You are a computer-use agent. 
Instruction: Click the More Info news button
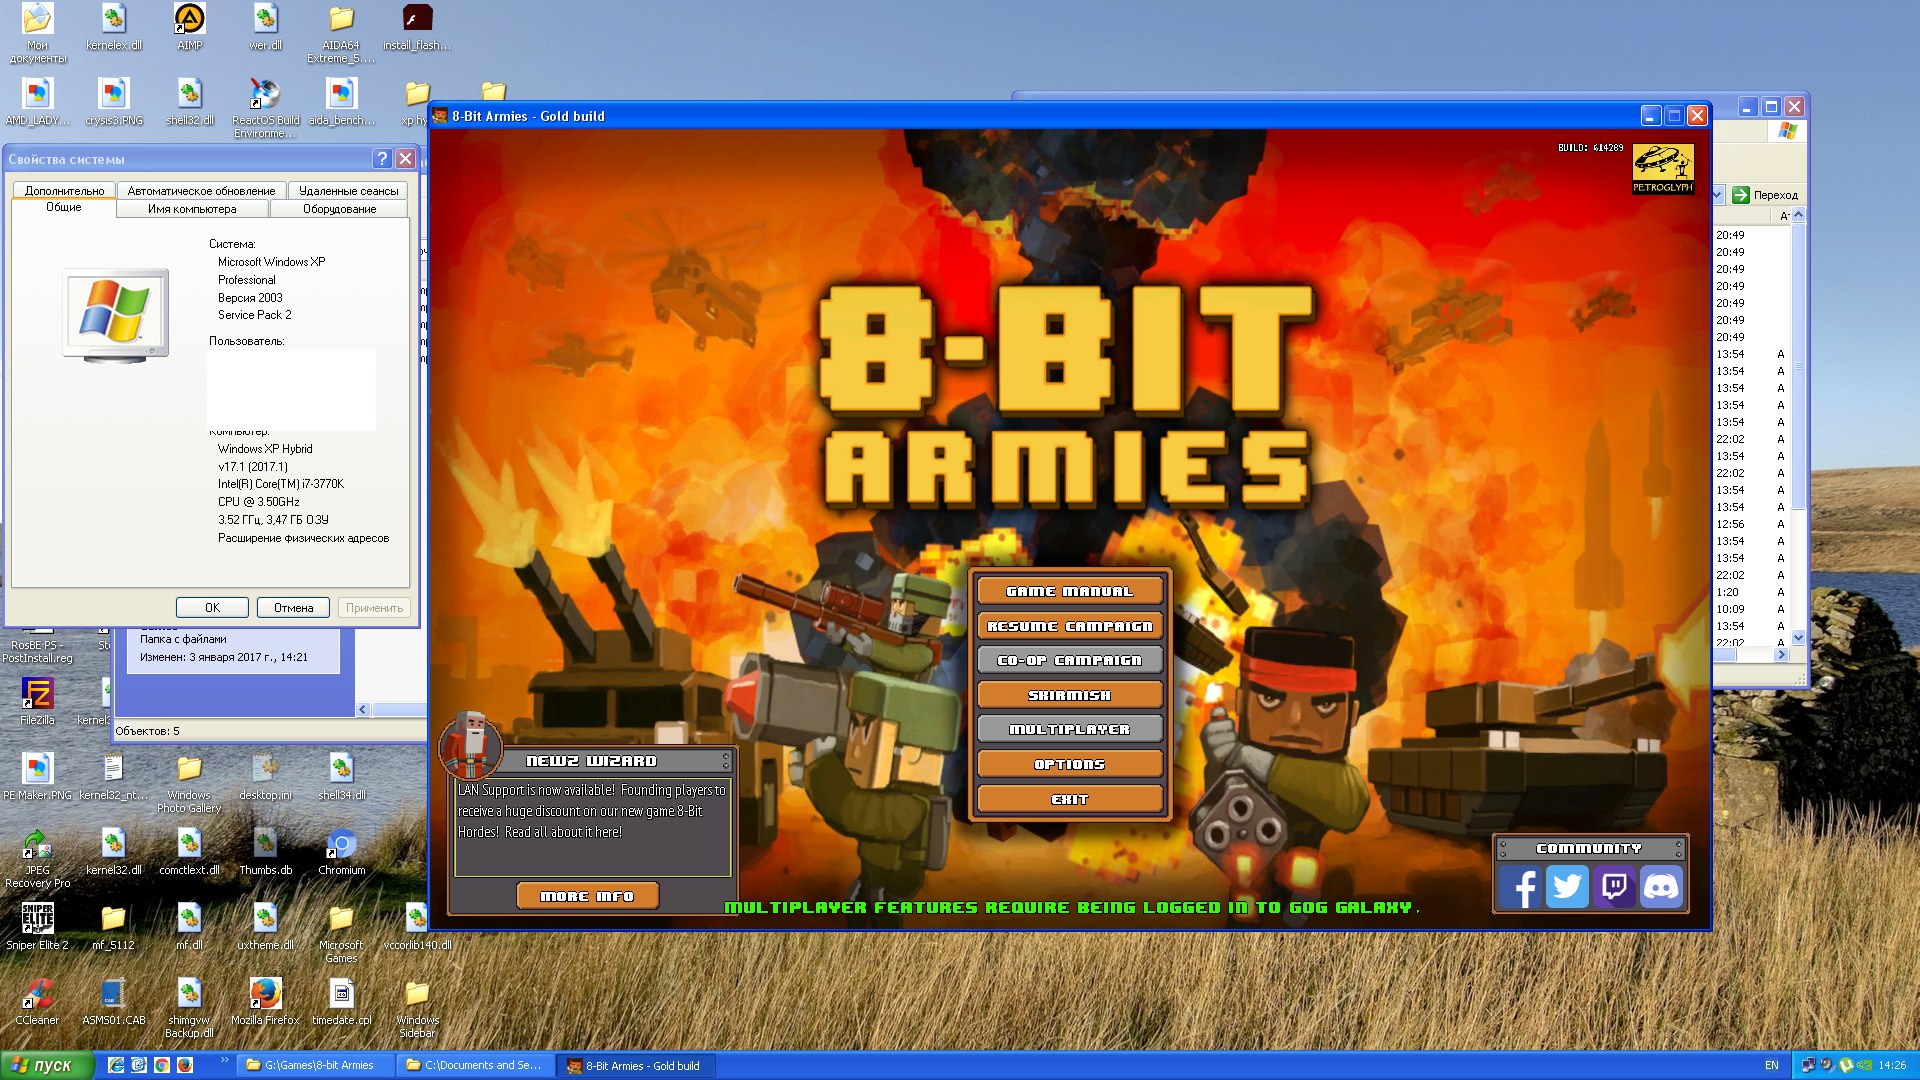(588, 896)
